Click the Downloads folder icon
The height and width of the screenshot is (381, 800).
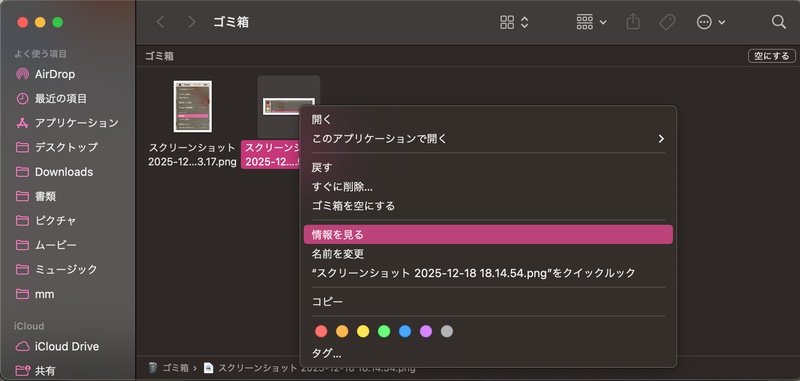click(22, 172)
